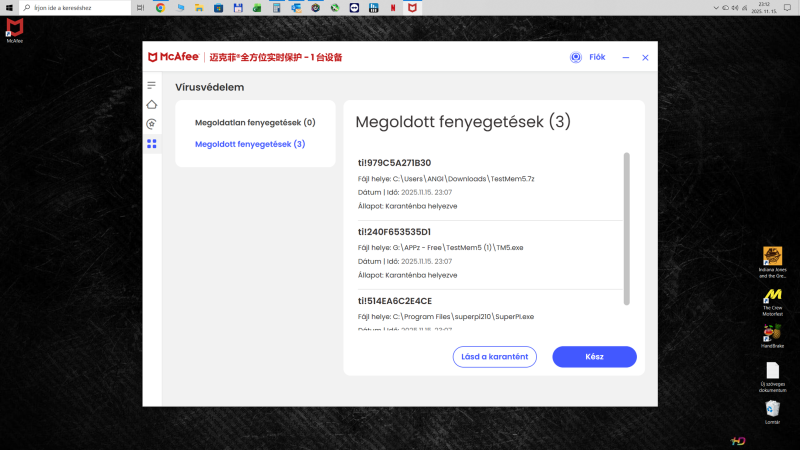Viewport: 800px width, 450px height.
Task: Click the Kész button
Action: click(594, 357)
